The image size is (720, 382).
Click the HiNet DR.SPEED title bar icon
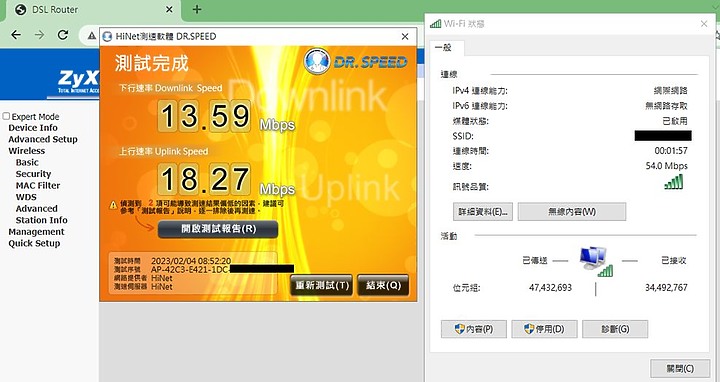pyautogui.click(x=107, y=37)
